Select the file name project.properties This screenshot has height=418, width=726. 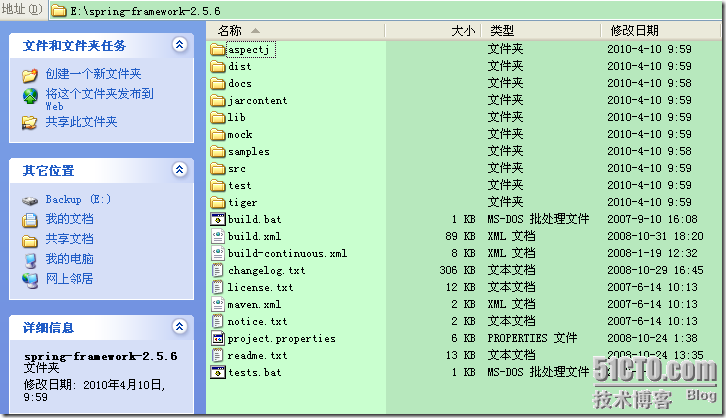pyautogui.click(x=282, y=338)
